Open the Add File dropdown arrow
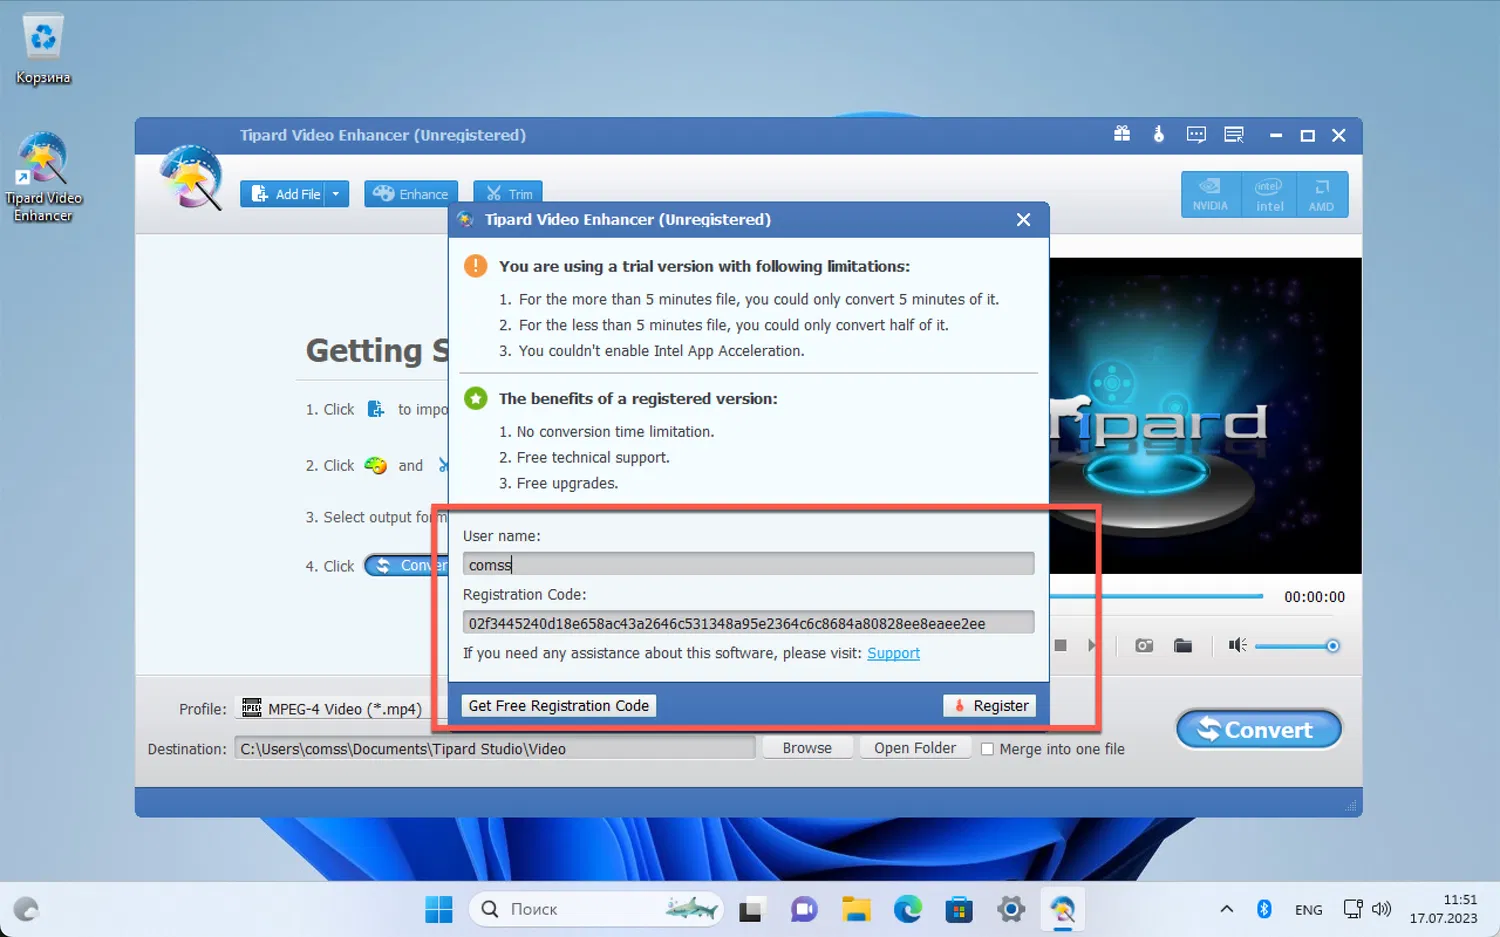The width and height of the screenshot is (1500, 937). click(336, 194)
